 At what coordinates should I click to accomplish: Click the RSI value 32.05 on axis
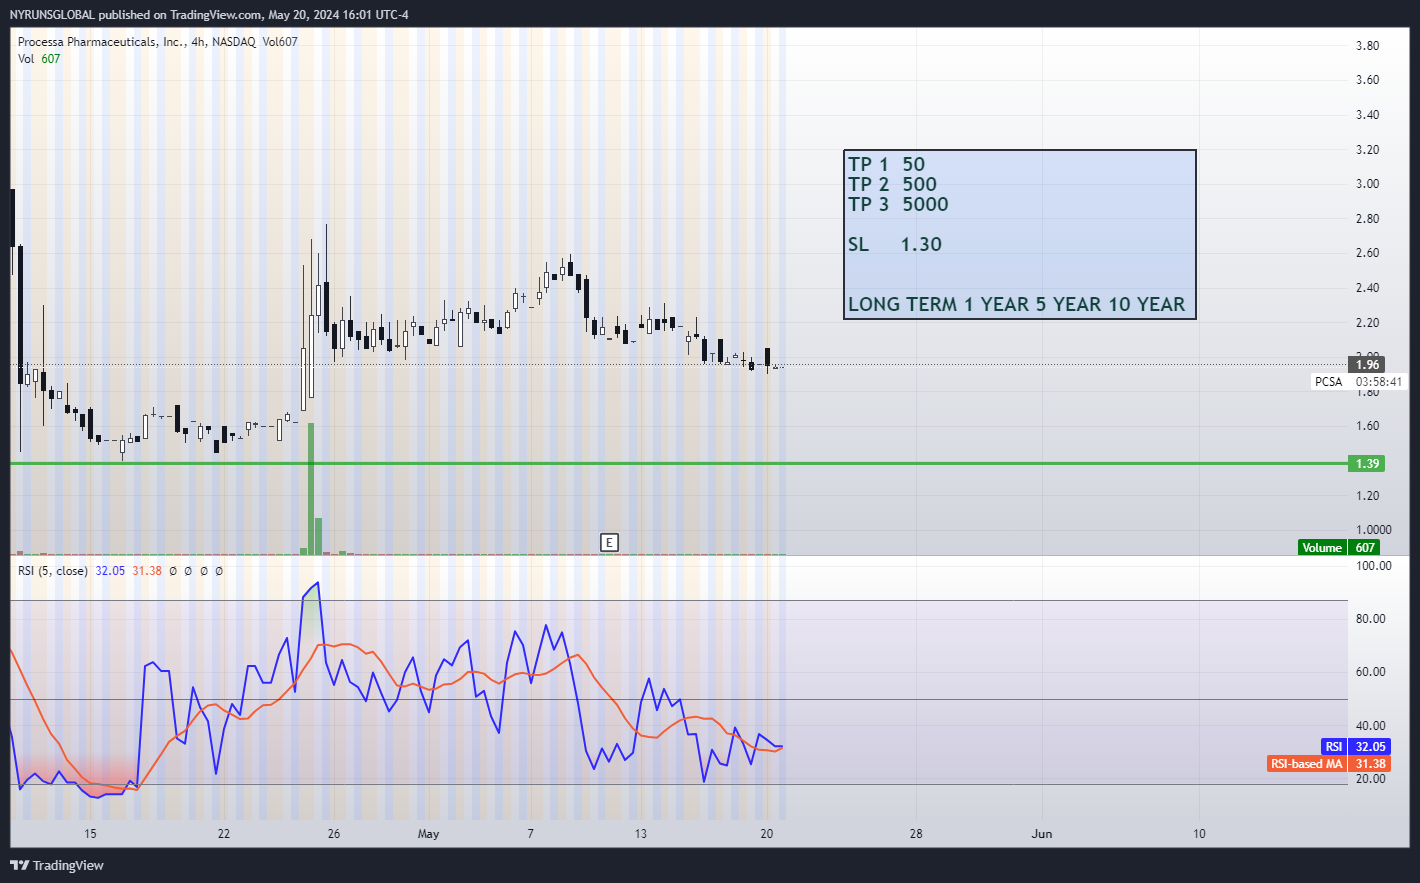click(1370, 746)
